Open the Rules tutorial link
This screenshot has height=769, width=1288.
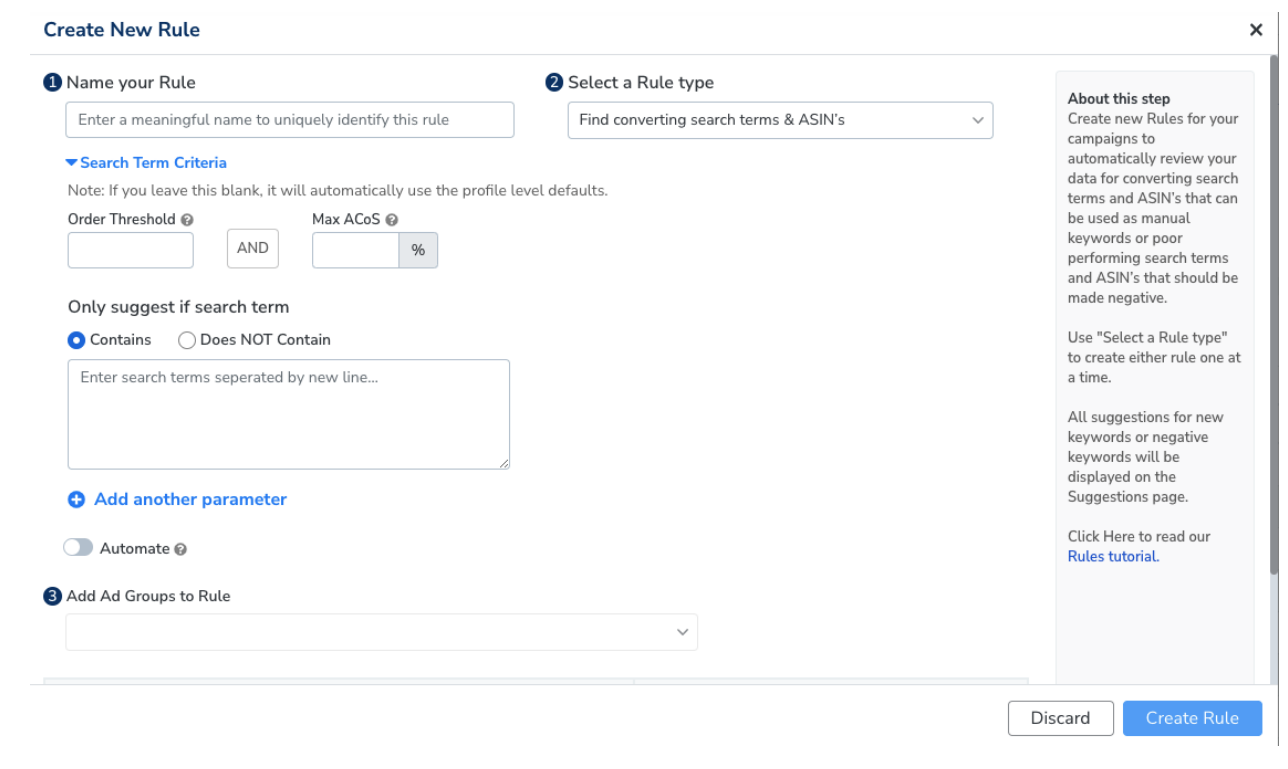(1113, 556)
